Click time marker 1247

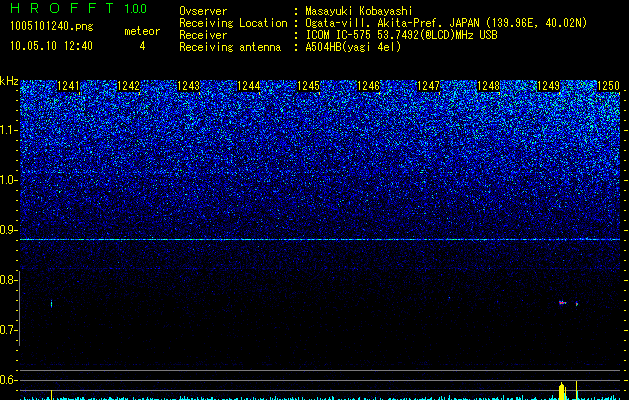pyautogui.click(x=428, y=86)
